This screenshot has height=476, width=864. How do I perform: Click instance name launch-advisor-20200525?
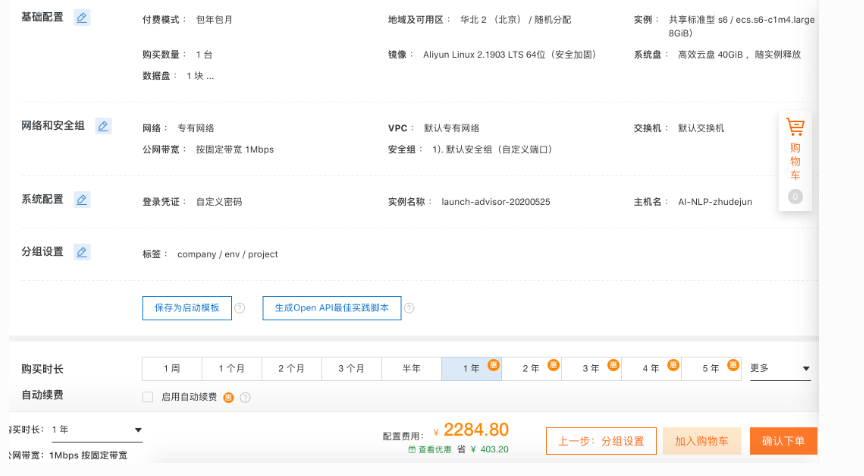click(x=496, y=202)
